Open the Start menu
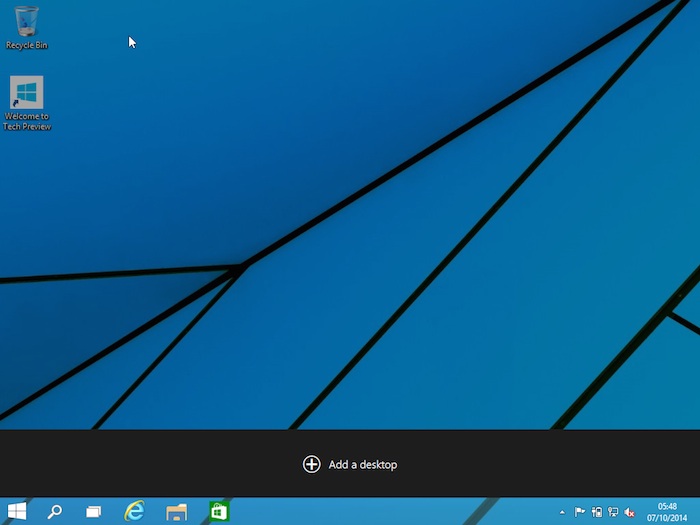This screenshot has height=525, width=700. point(17,511)
